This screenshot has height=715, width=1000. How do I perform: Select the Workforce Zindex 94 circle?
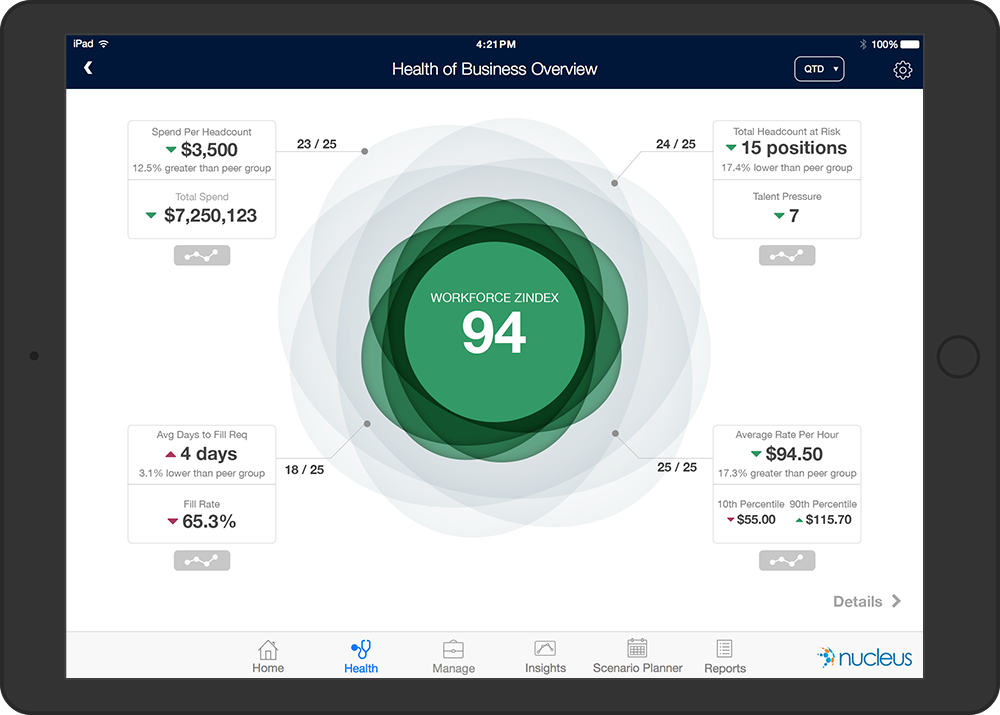click(494, 332)
